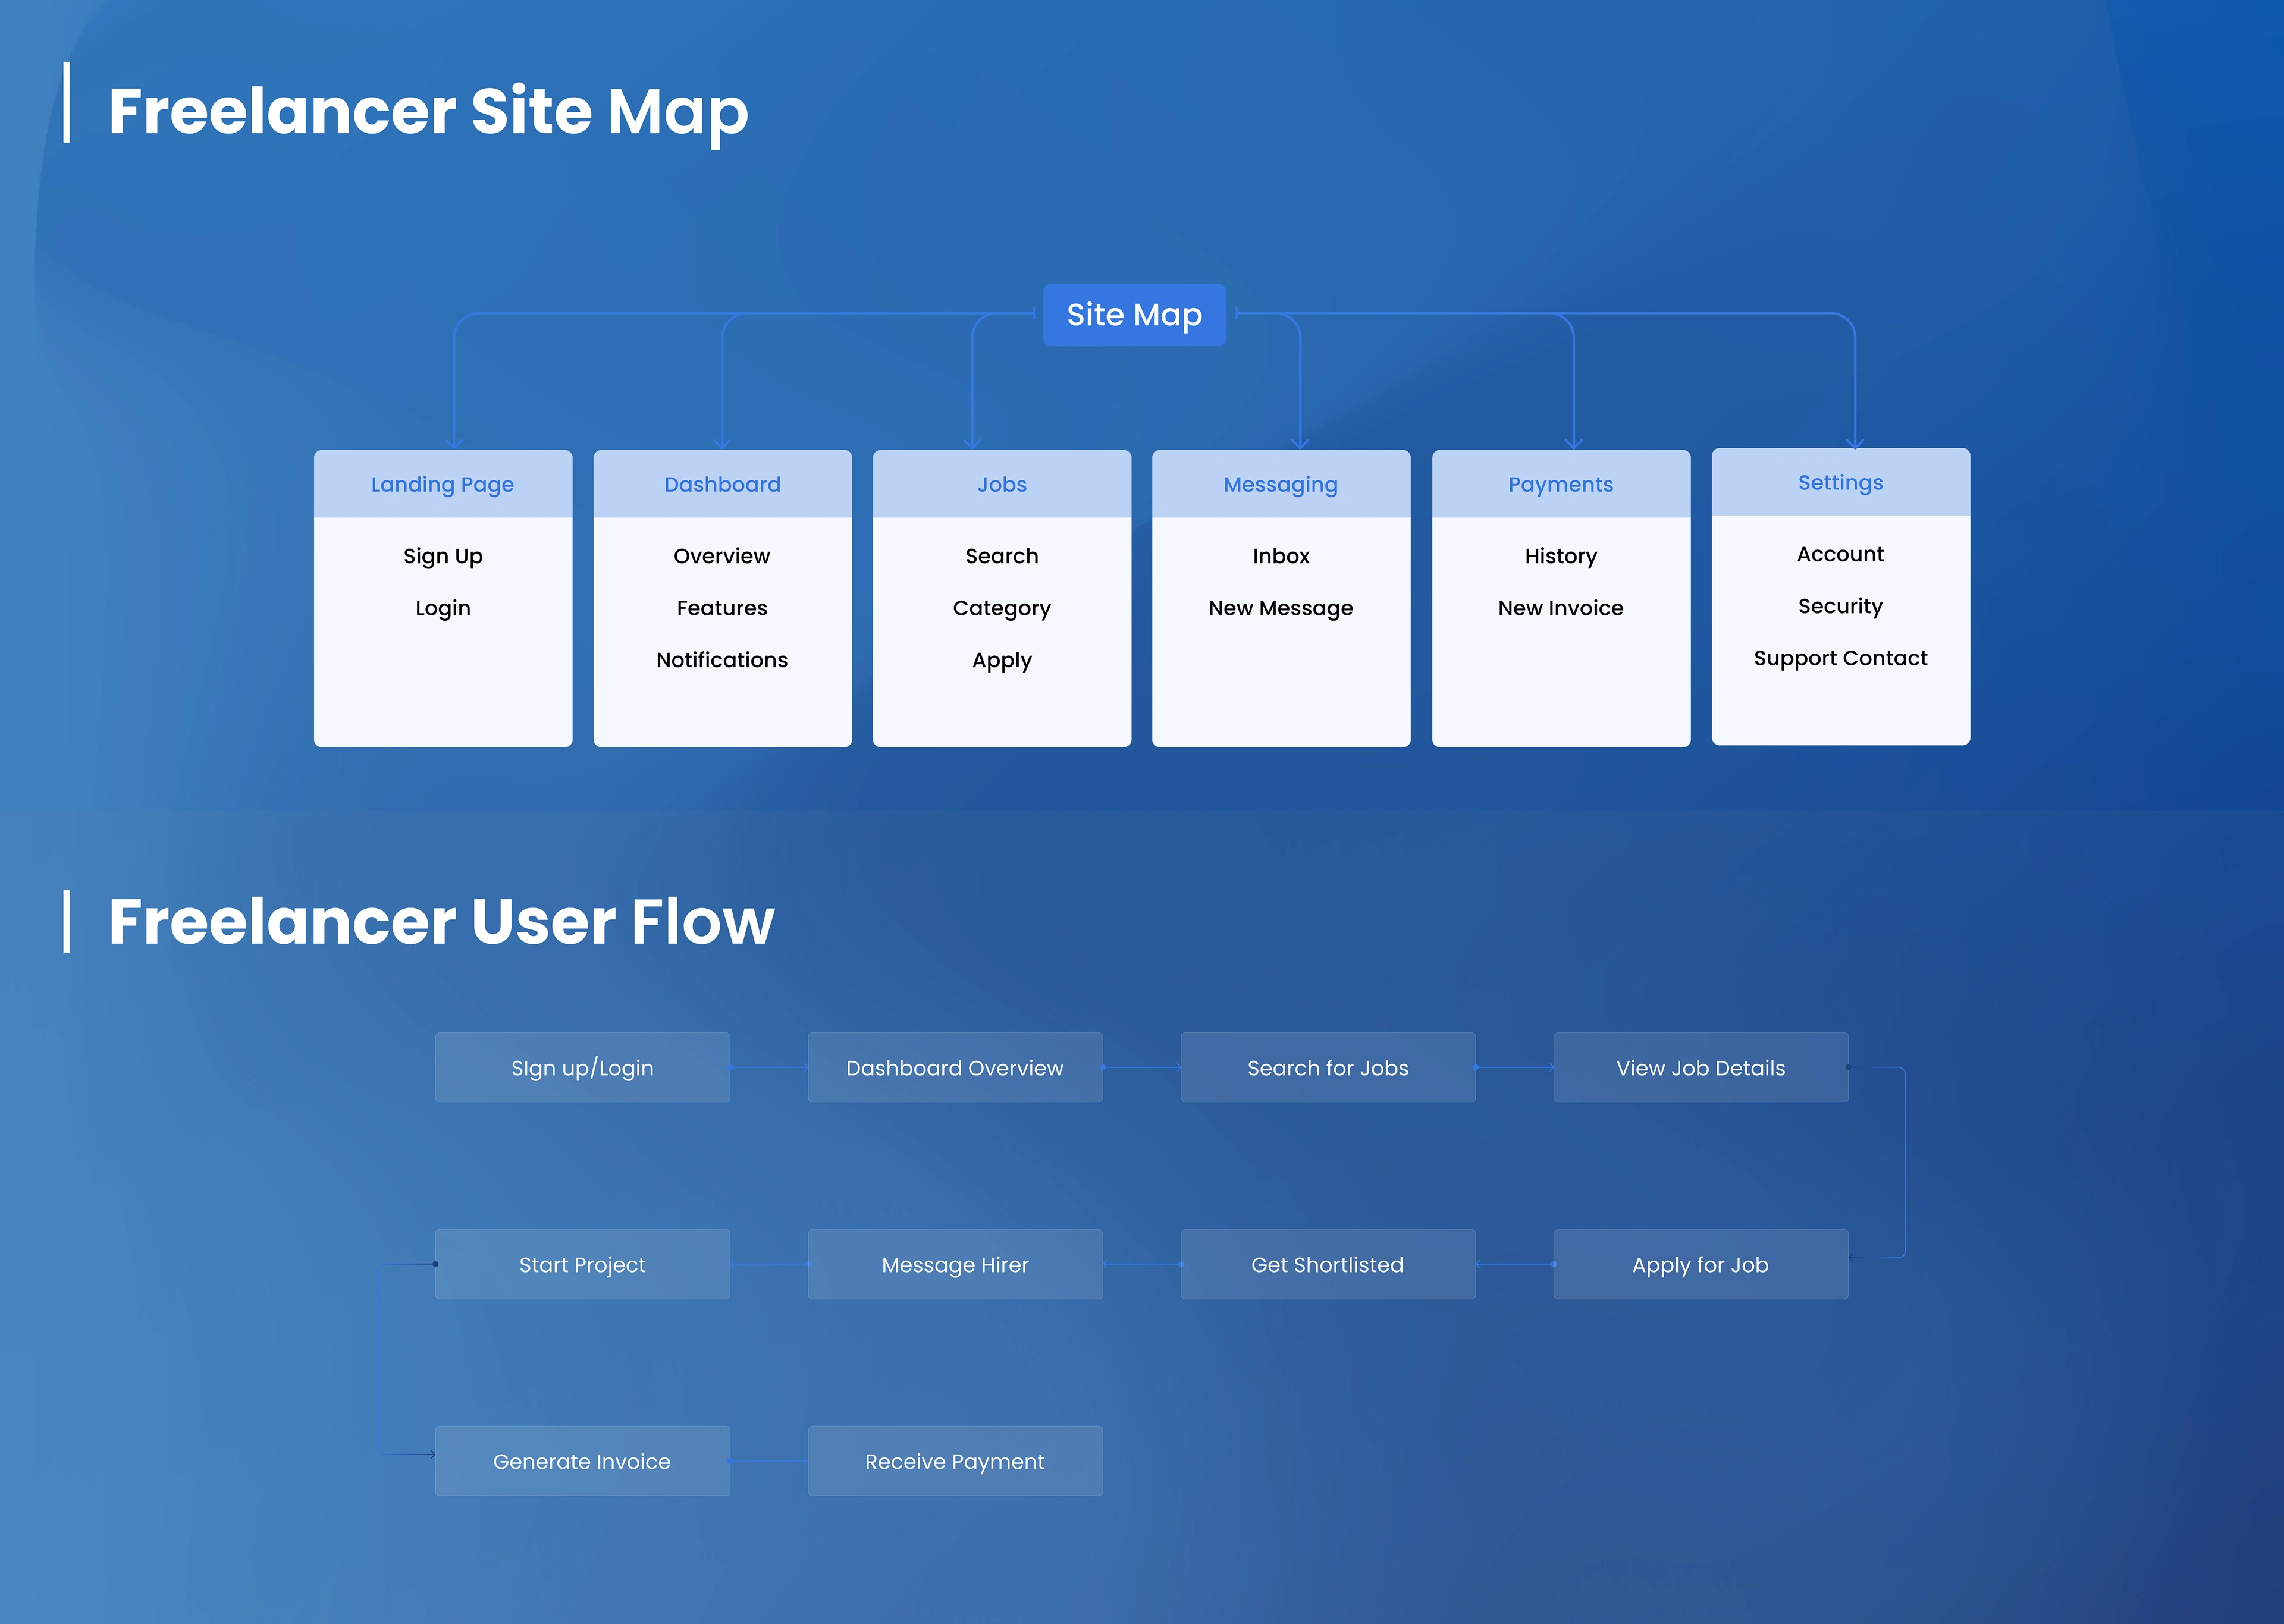
Task: Select the Messaging card header
Action: (1281, 484)
